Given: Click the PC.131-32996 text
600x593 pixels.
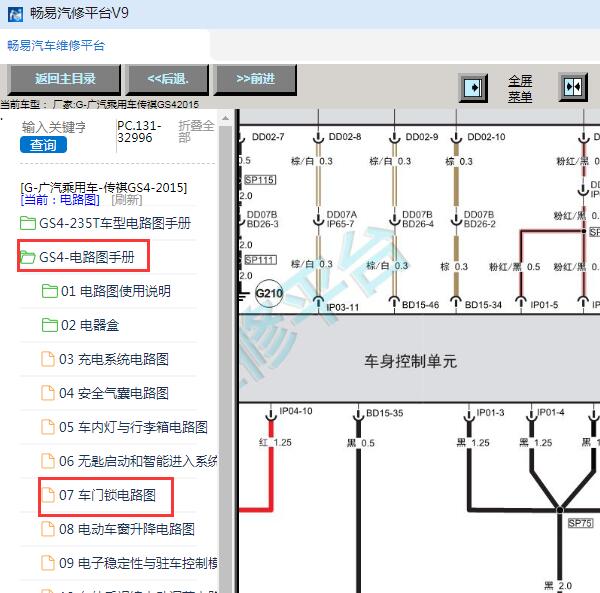Looking at the screenshot, I should pos(139,132).
